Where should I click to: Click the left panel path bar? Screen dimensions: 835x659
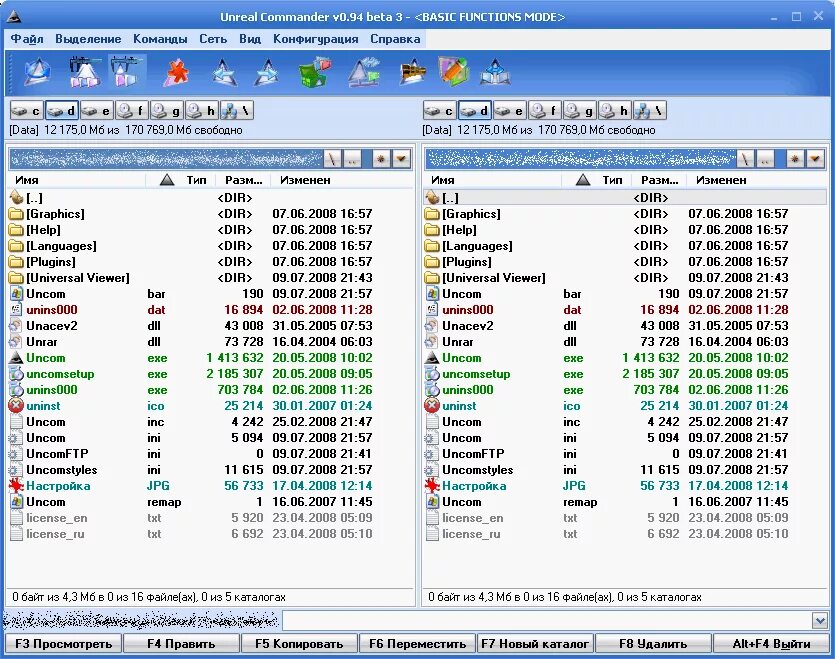pyautogui.click(x=166, y=159)
